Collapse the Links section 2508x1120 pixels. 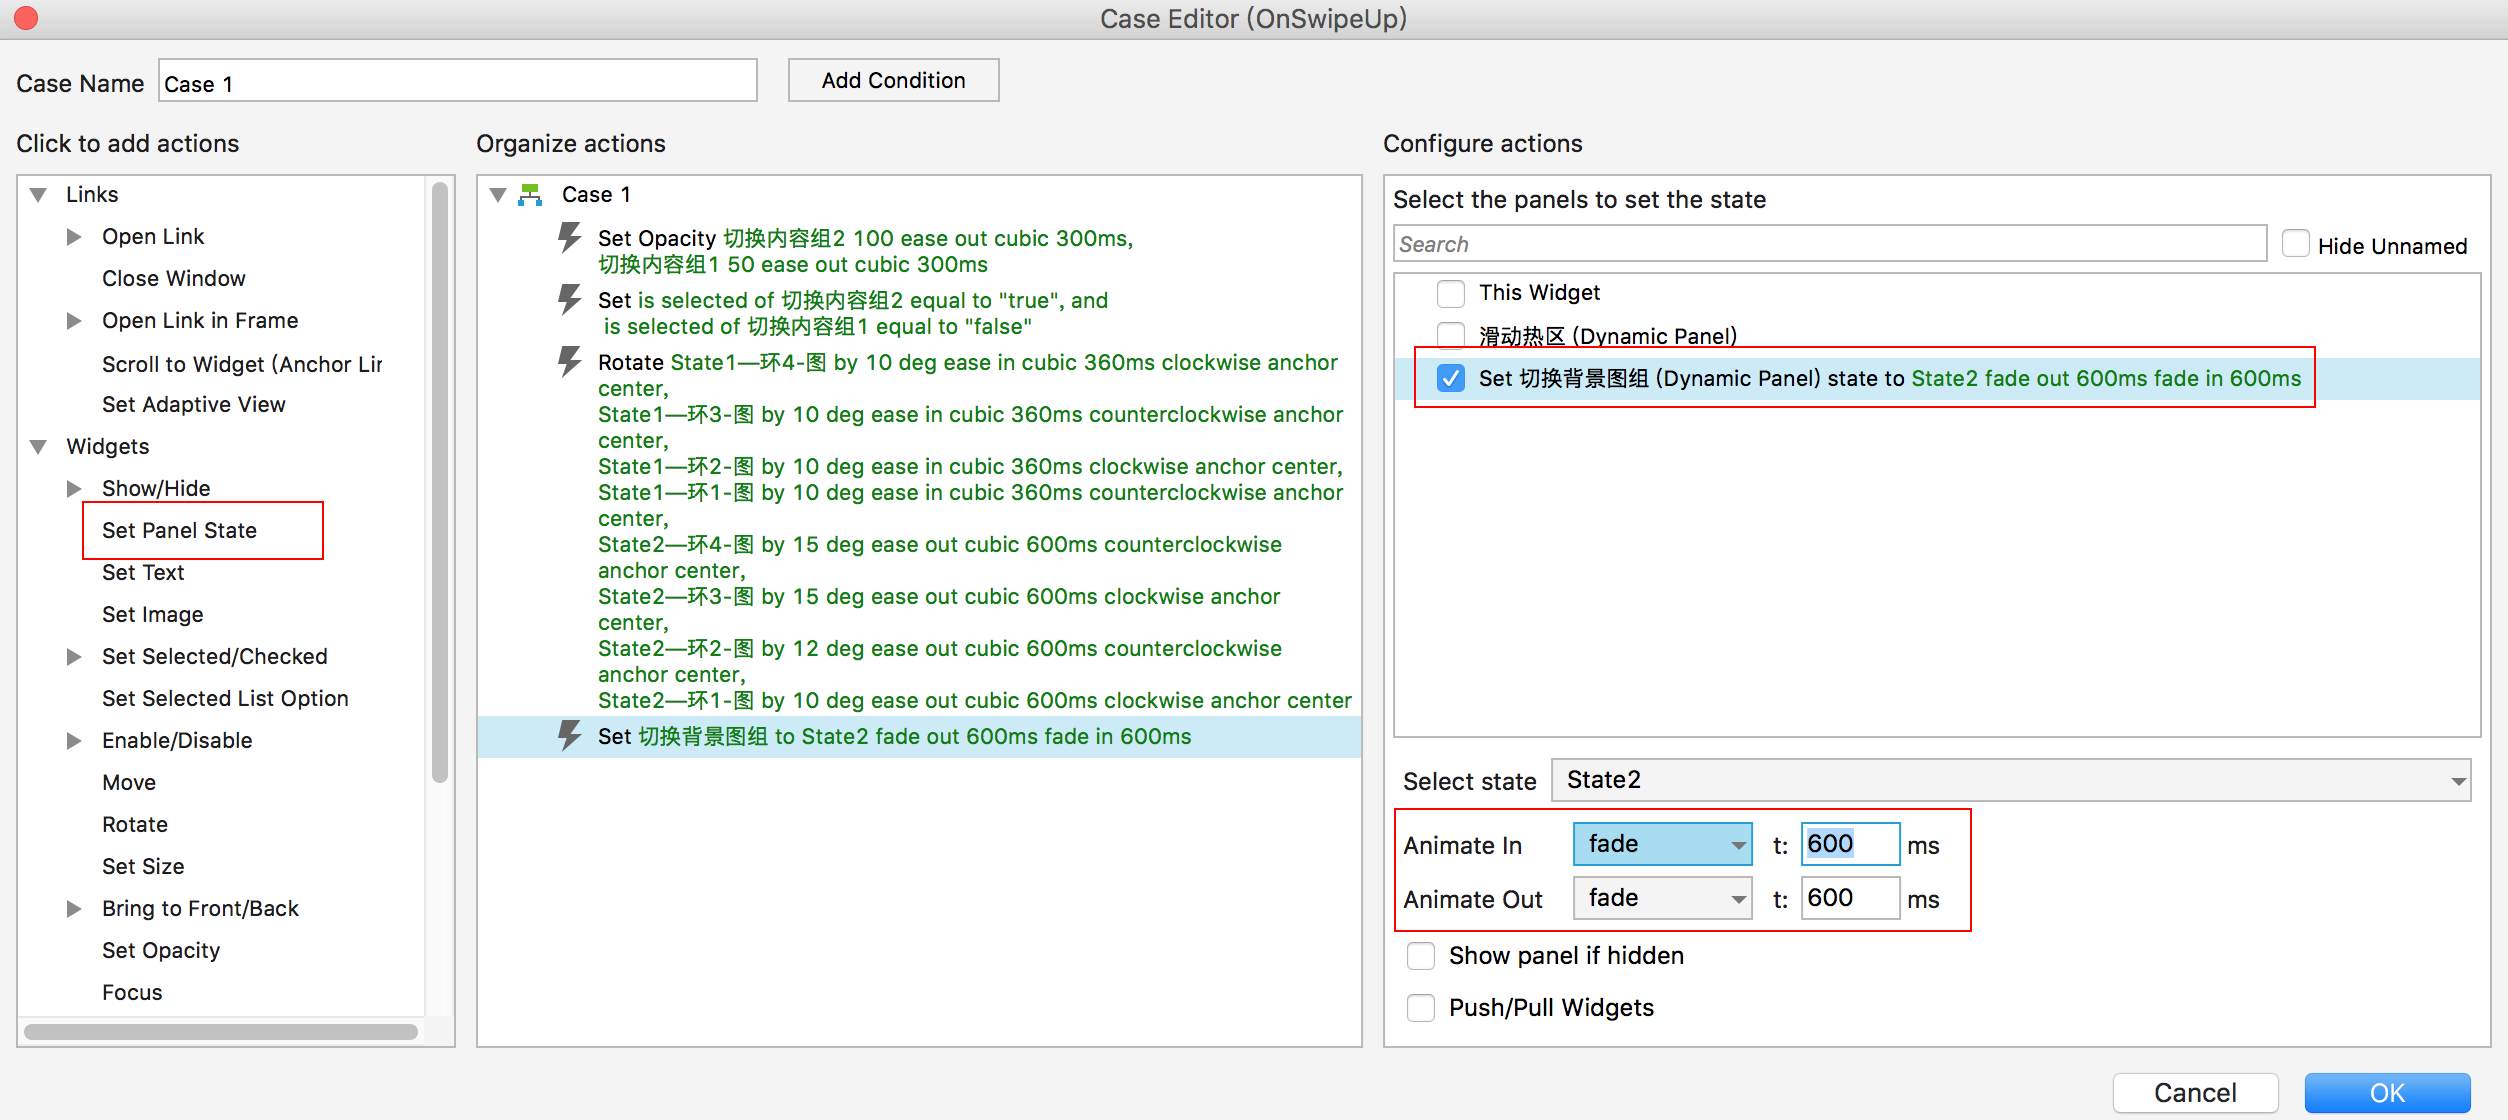tap(39, 195)
